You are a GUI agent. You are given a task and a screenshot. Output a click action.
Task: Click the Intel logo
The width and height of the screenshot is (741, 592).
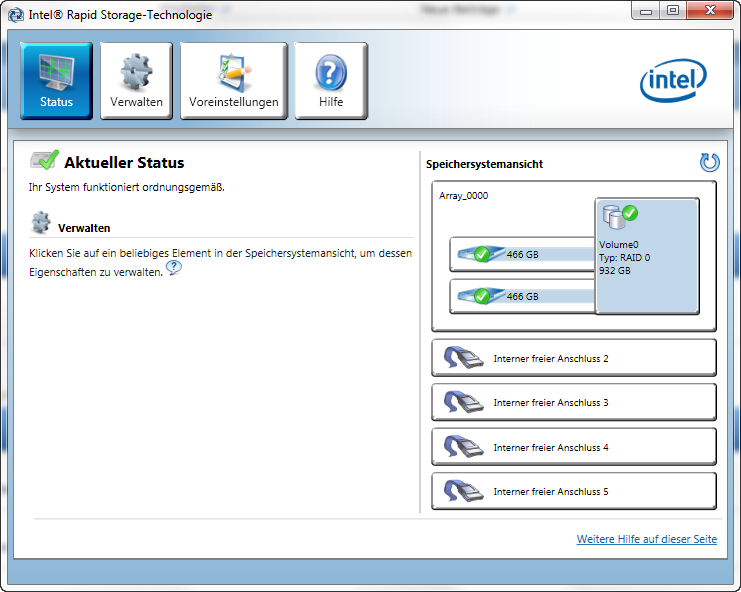(673, 80)
